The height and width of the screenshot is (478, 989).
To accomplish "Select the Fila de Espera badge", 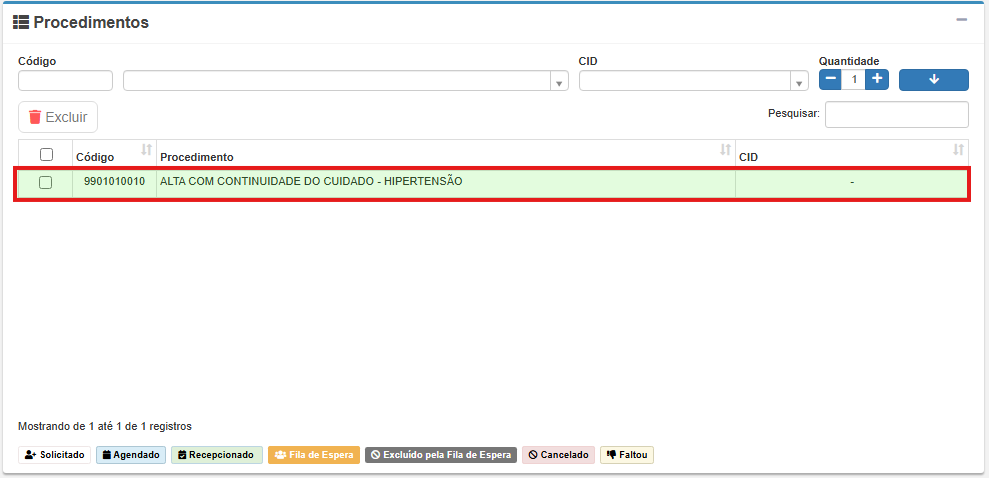I will click(313, 455).
